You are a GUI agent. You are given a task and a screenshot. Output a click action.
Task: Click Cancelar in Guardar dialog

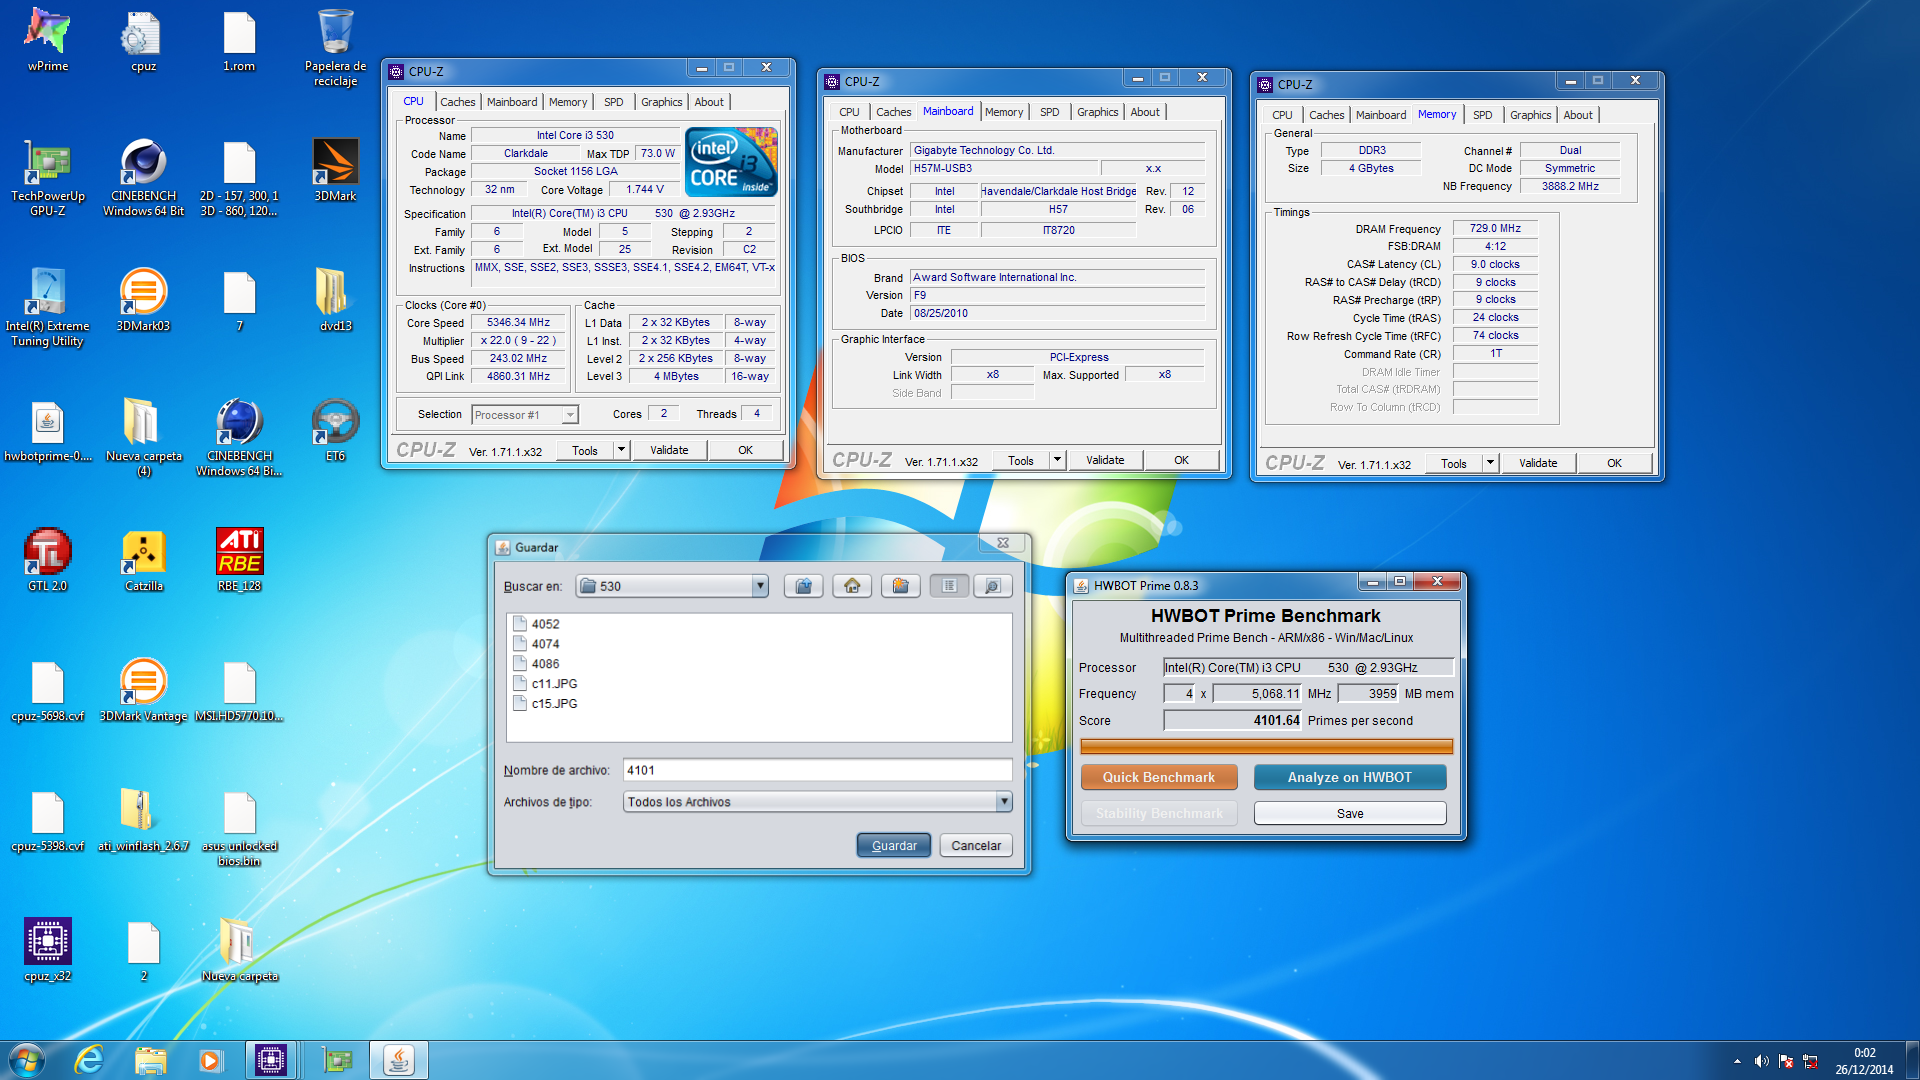(x=976, y=845)
